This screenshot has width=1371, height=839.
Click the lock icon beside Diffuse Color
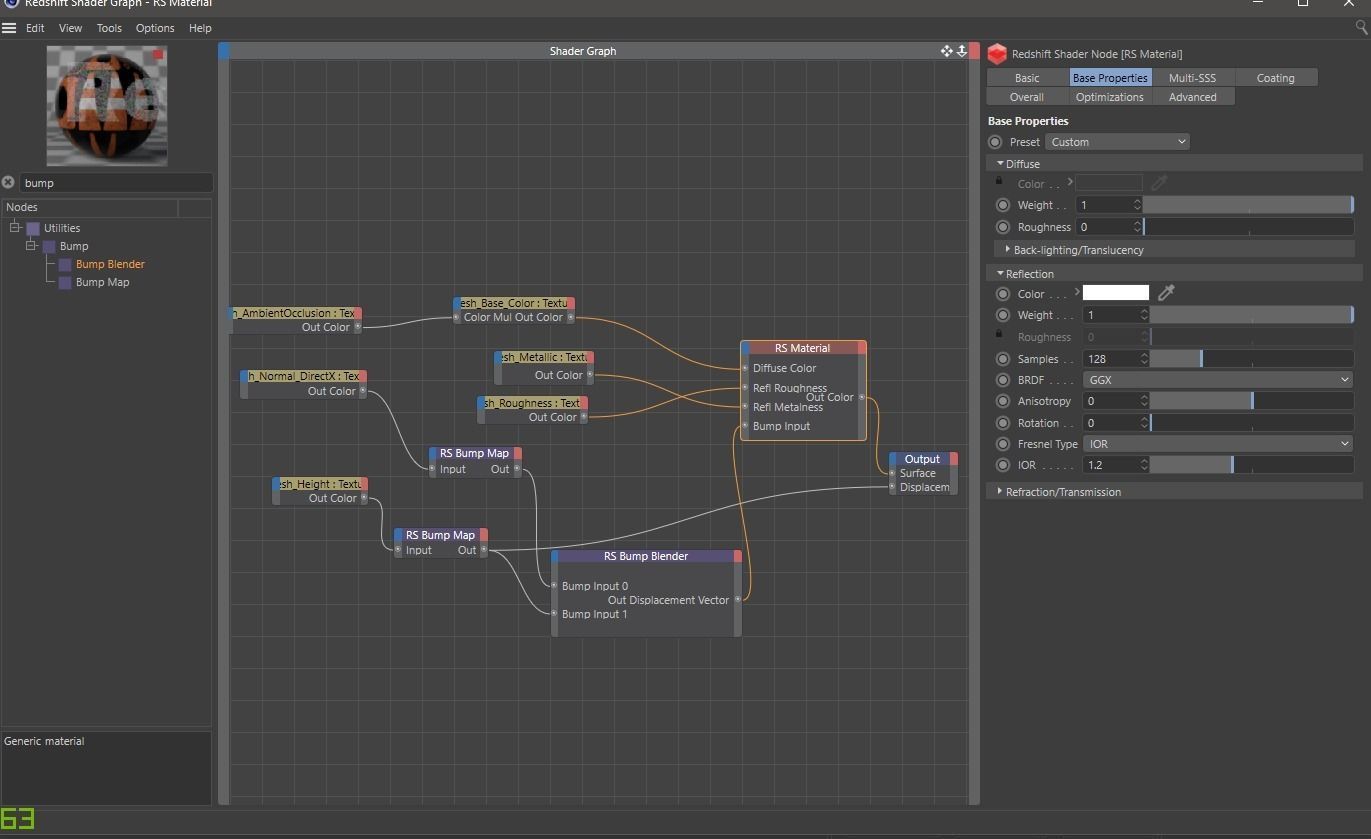[x=999, y=181]
